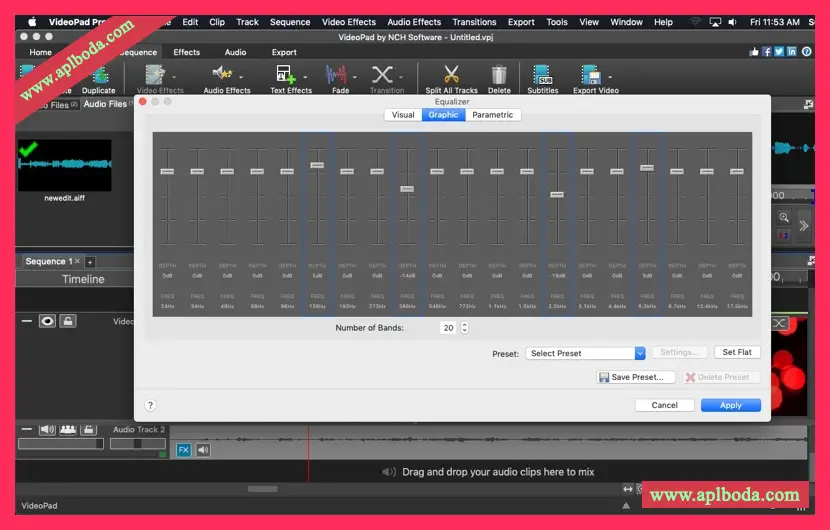Click the Audio Effects toolbar icon
The image size is (830, 530).
(x=223, y=75)
